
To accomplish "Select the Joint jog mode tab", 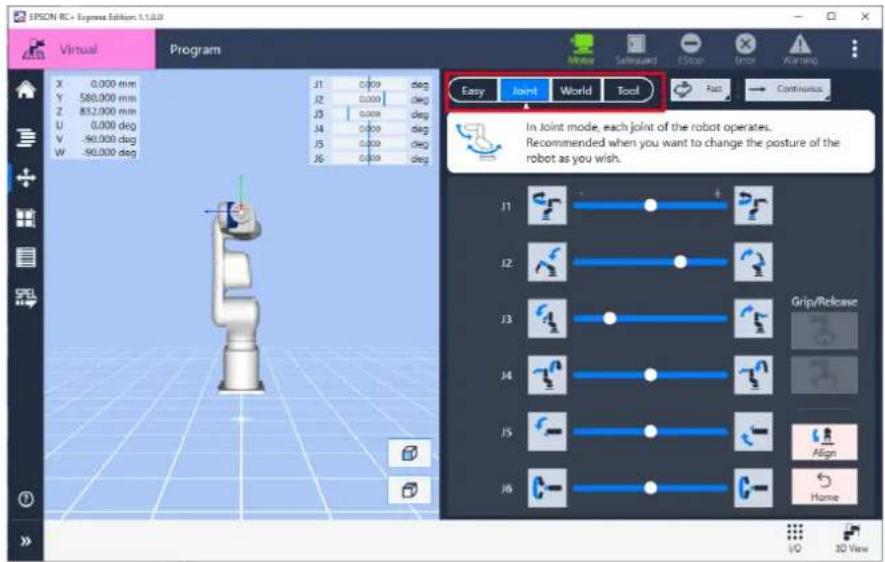I will (525, 90).
